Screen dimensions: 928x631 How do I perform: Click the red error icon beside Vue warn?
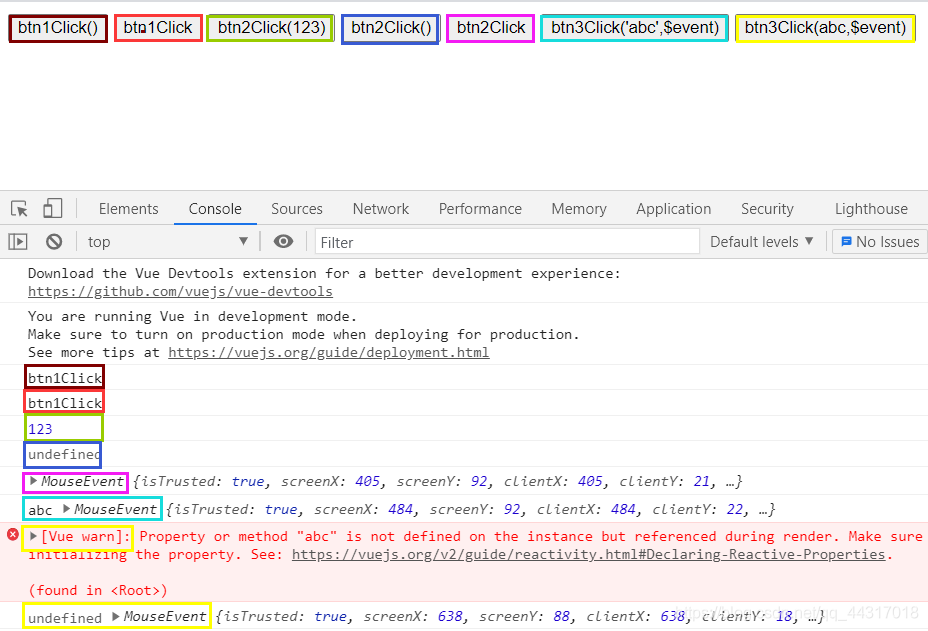(x=13, y=535)
